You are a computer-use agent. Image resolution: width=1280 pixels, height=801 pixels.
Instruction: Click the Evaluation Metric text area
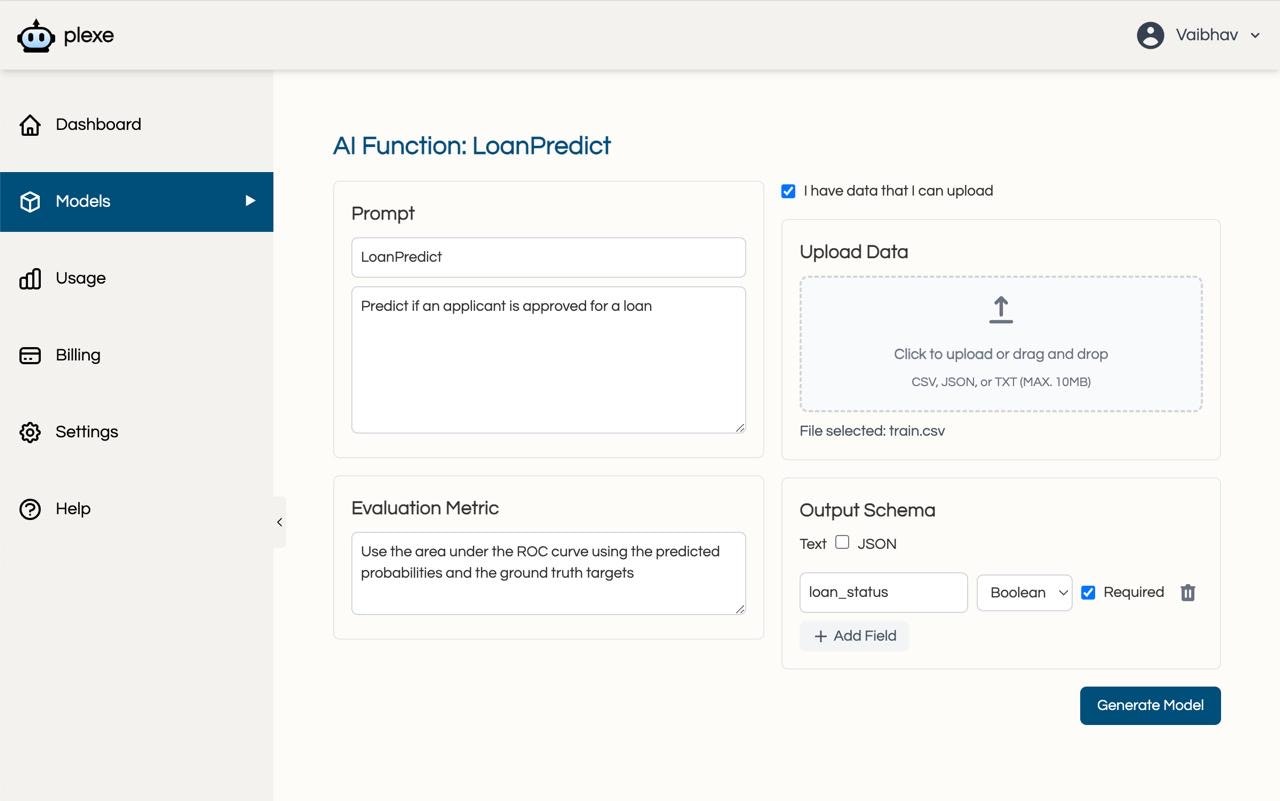tap(548, 573)
